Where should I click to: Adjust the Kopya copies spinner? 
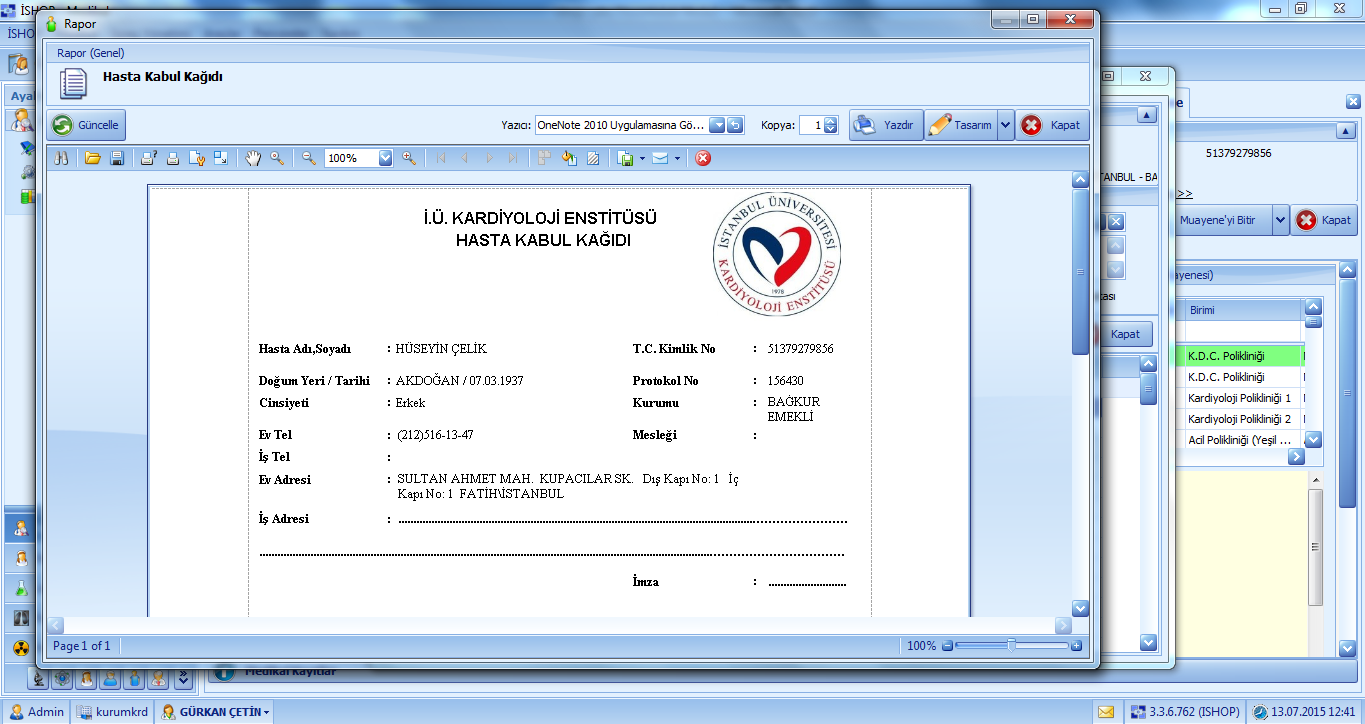[830, 125]
